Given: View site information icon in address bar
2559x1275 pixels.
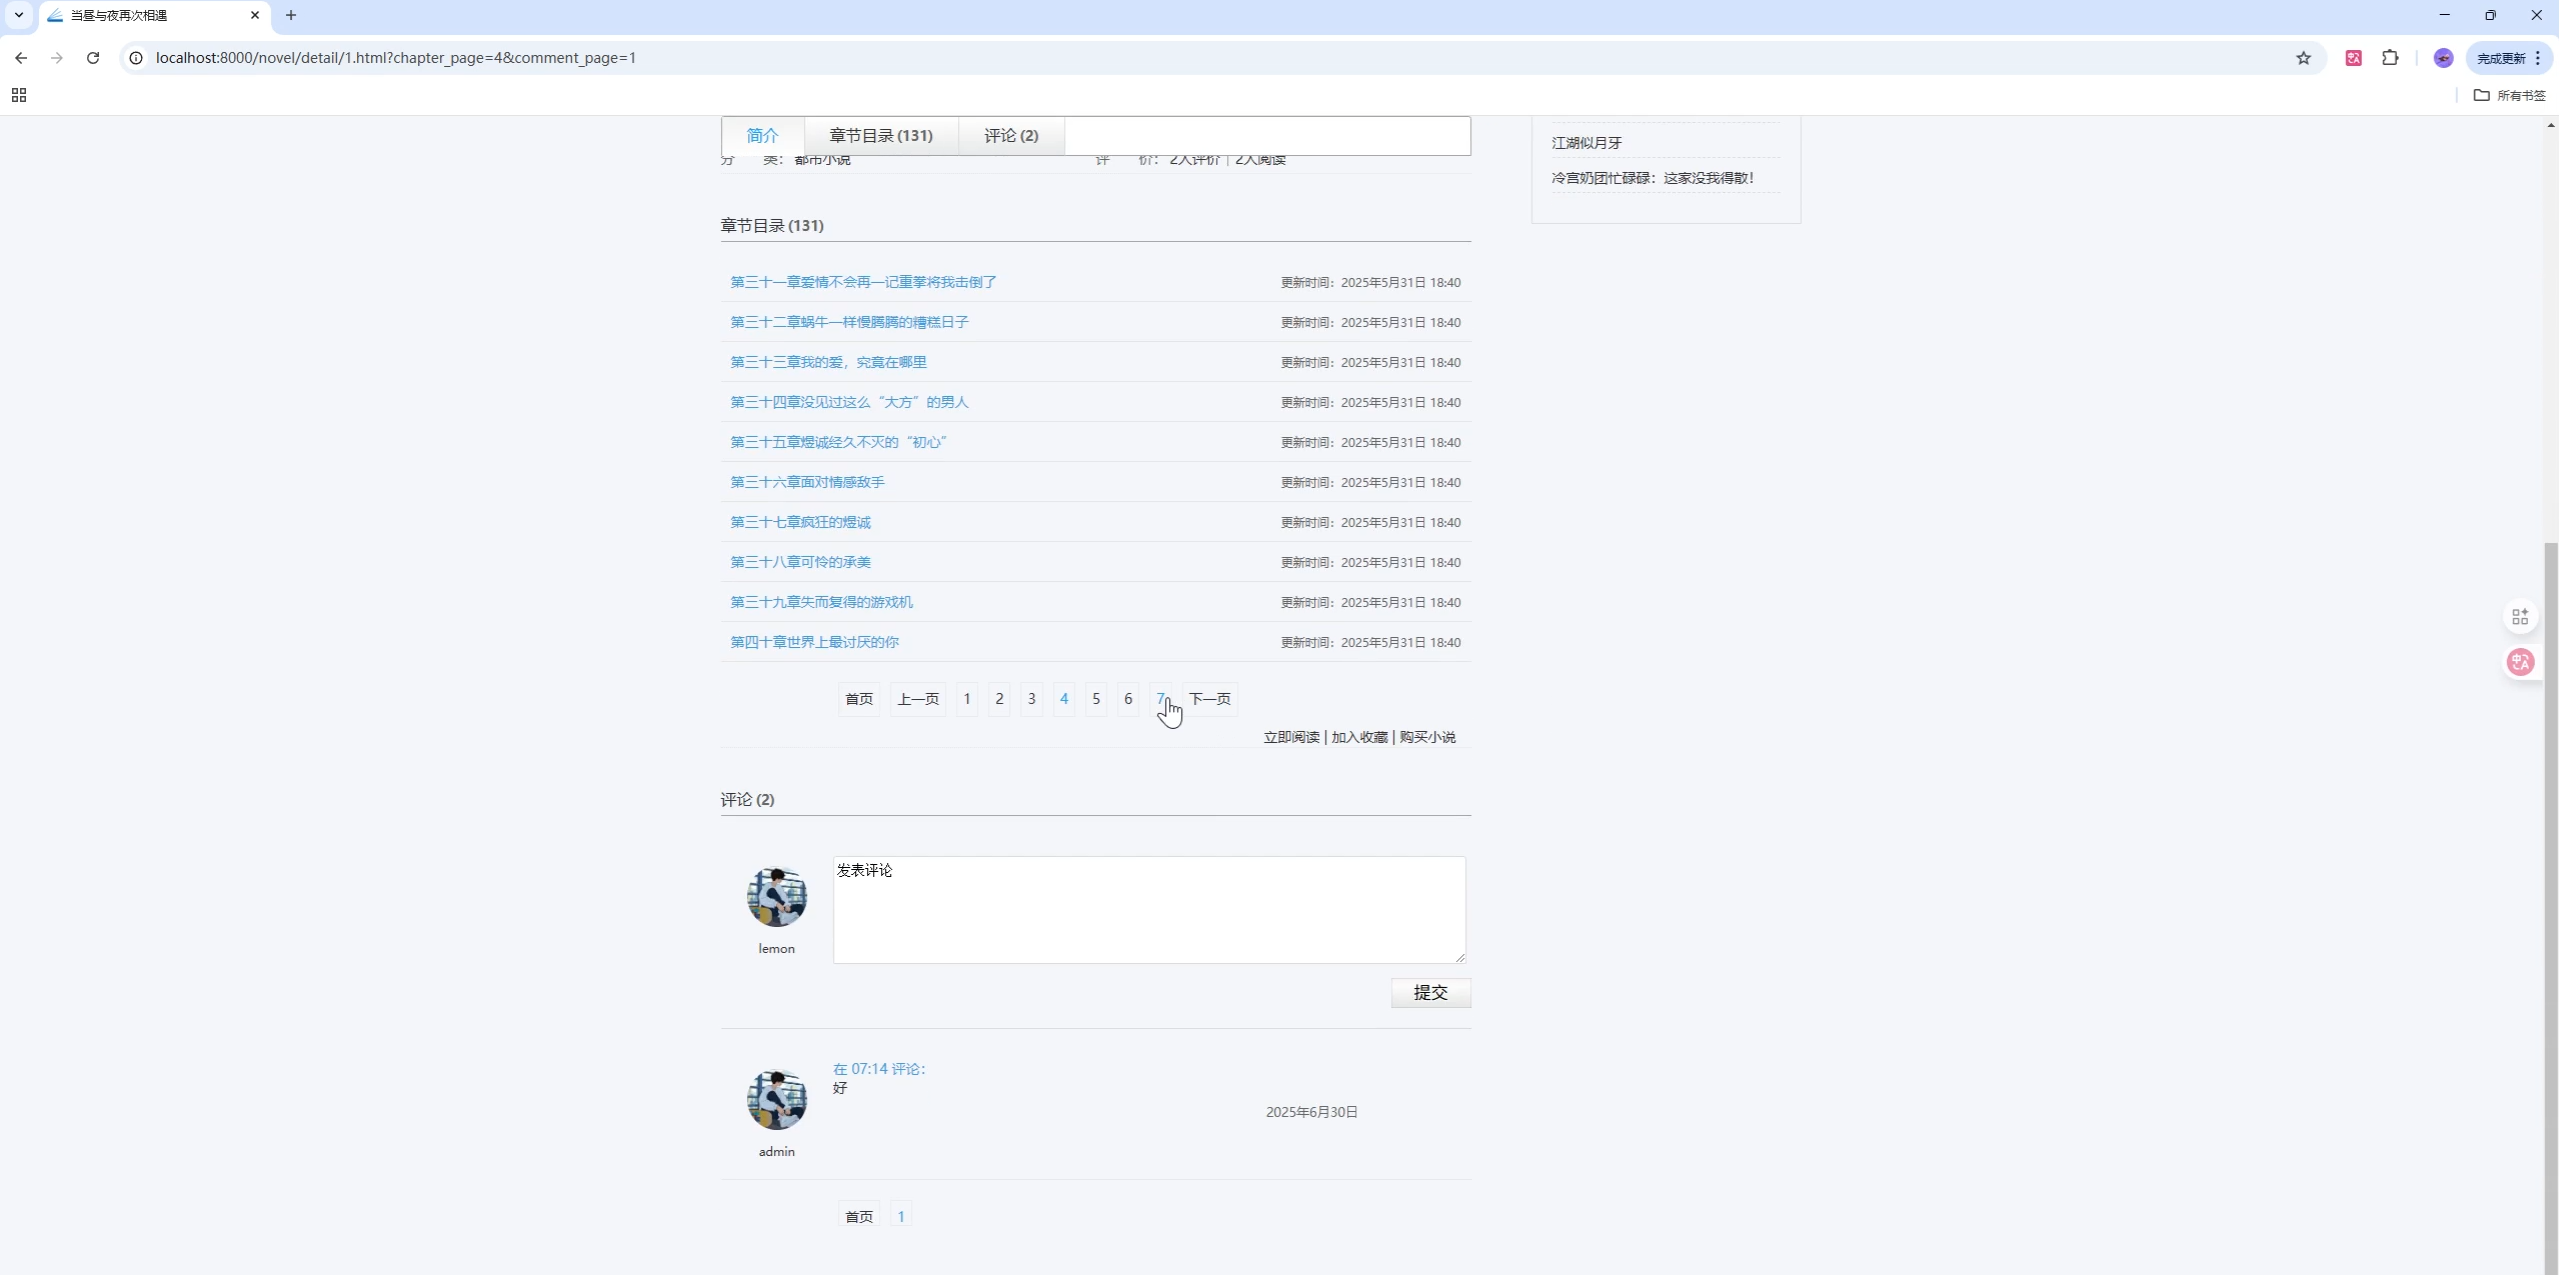Looking at the screenshot, I should (136, 58).
